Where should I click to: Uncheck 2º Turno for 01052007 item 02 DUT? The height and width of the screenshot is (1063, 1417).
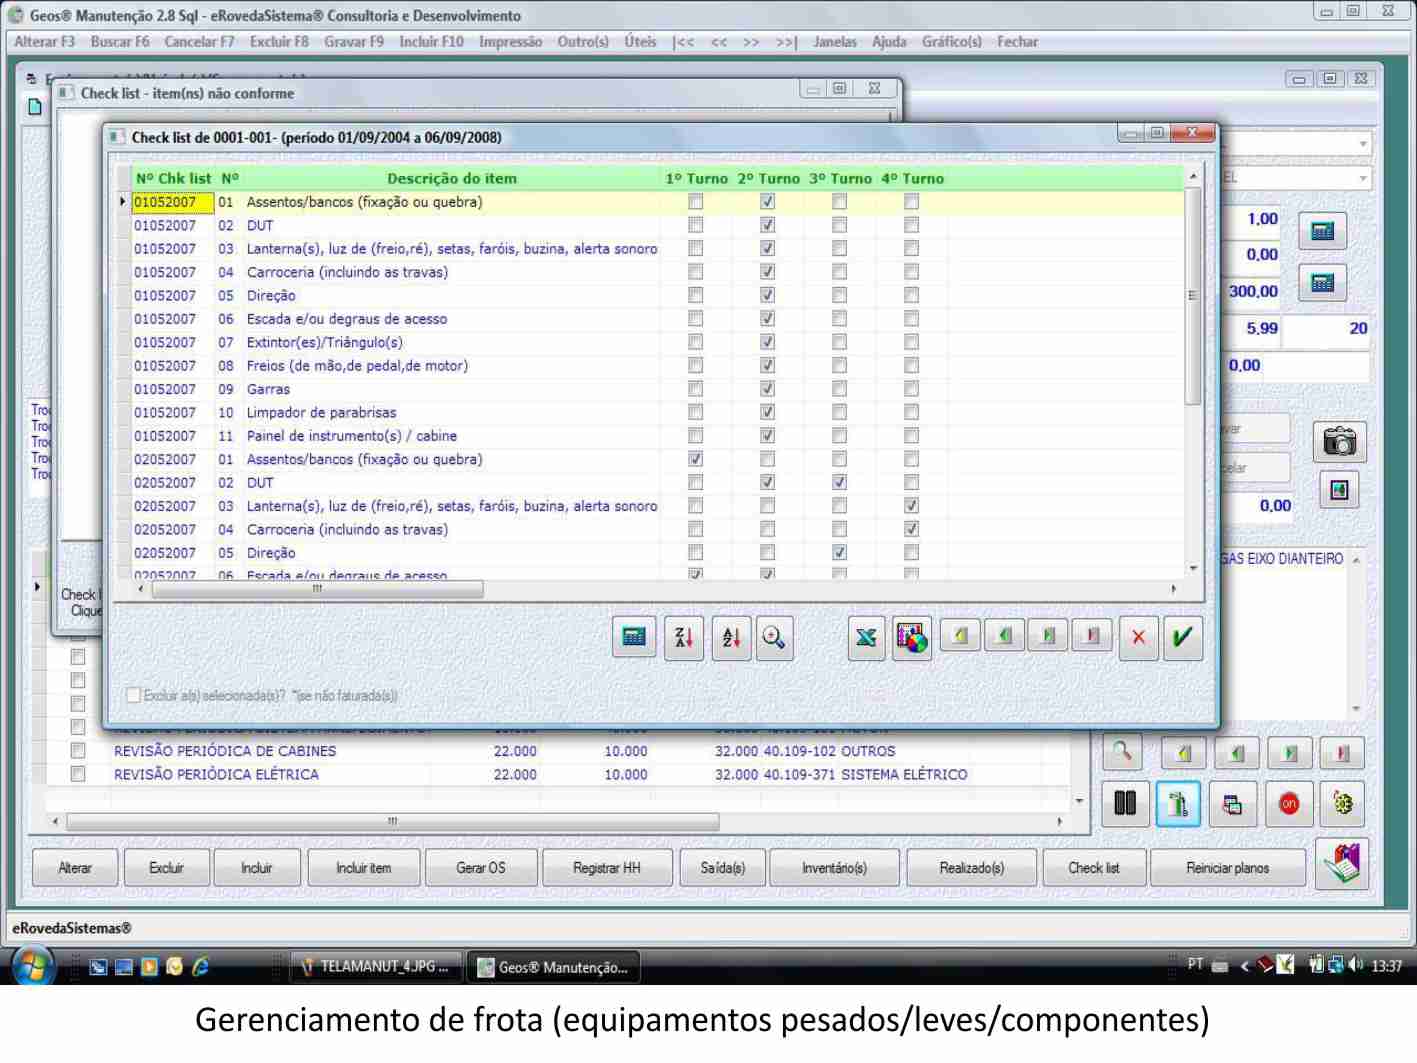point(767,225)
